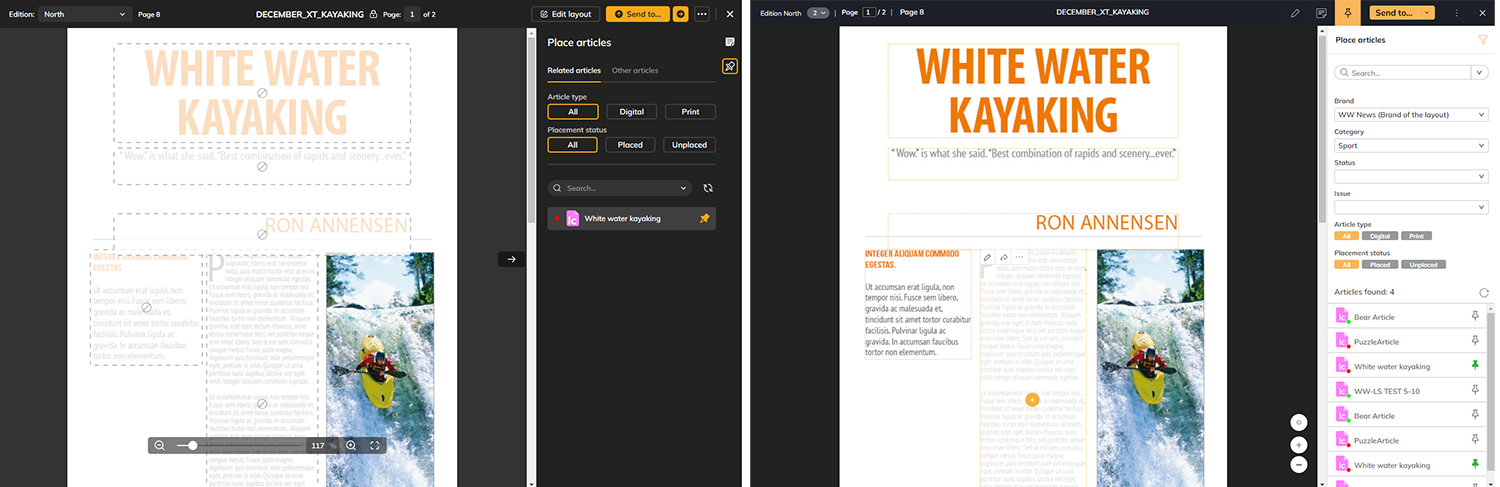The width and height of the screenshot is (1500, 487).
Task: Toggle the highlighted pin icon below notes in dark window
Action: tap(730, 67)
